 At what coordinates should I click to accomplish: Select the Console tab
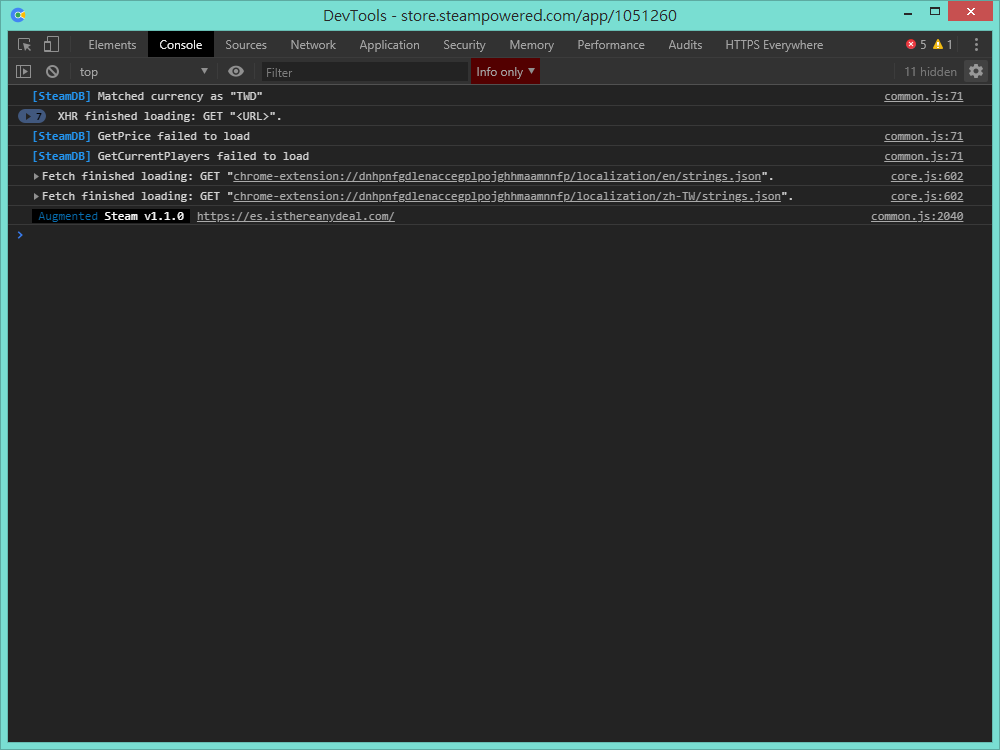[180, 45]
